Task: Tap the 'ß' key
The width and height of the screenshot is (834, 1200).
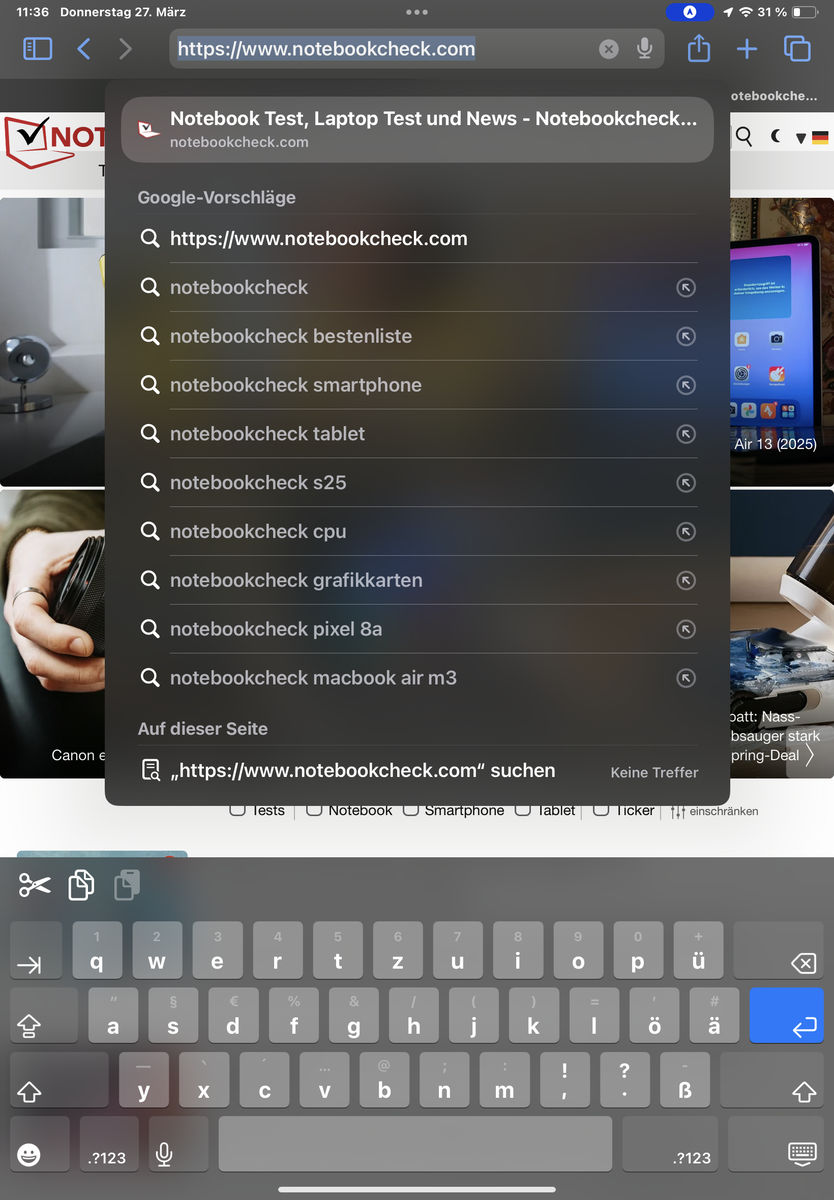Action: 685,1079
